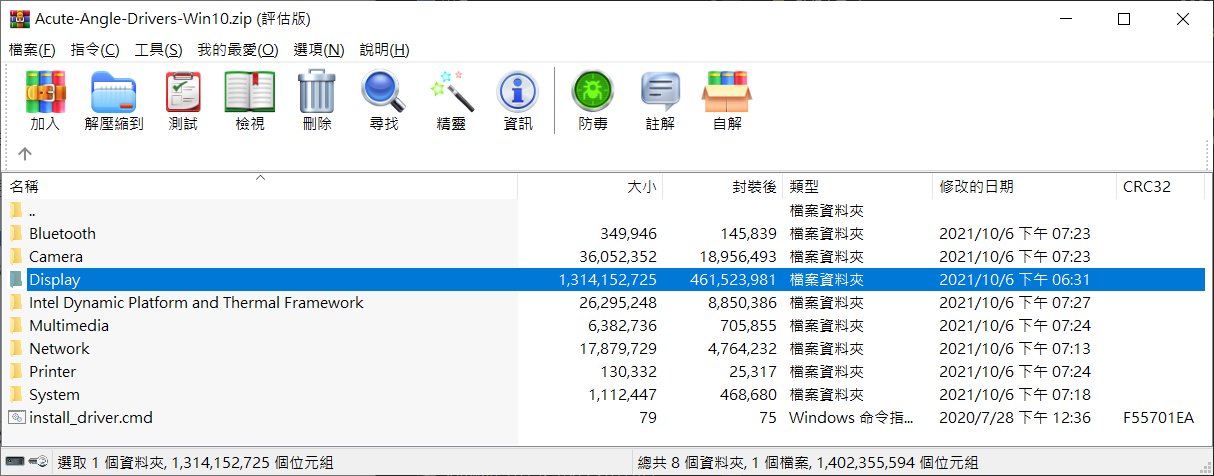
Task: Click the 解壓縮到 (Extract To) icon
Action: [114, 100]
